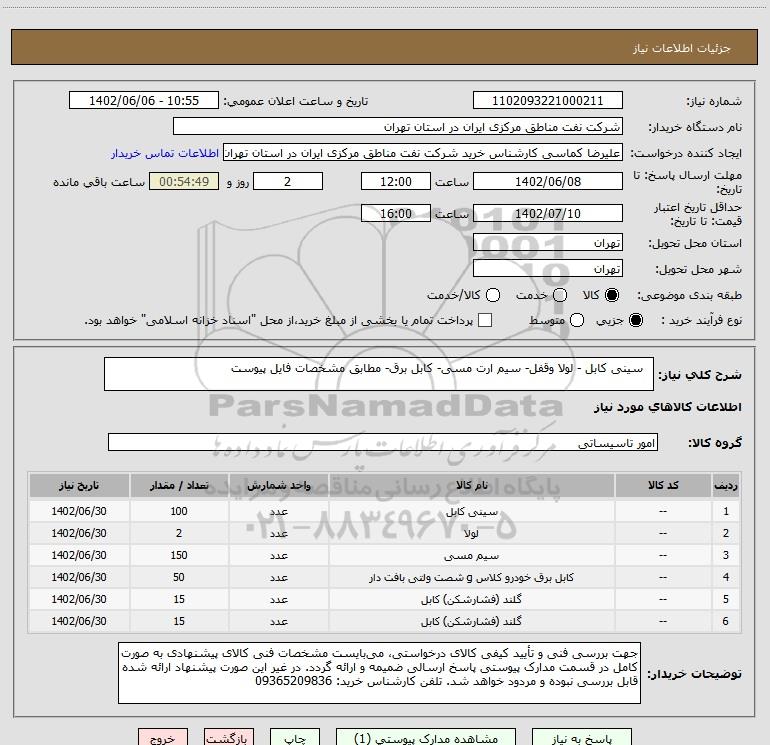Click the مشاهده مدارک پیوستی (1) button
The width and height of the screenshot is (770, 745).
click(426, 738)
